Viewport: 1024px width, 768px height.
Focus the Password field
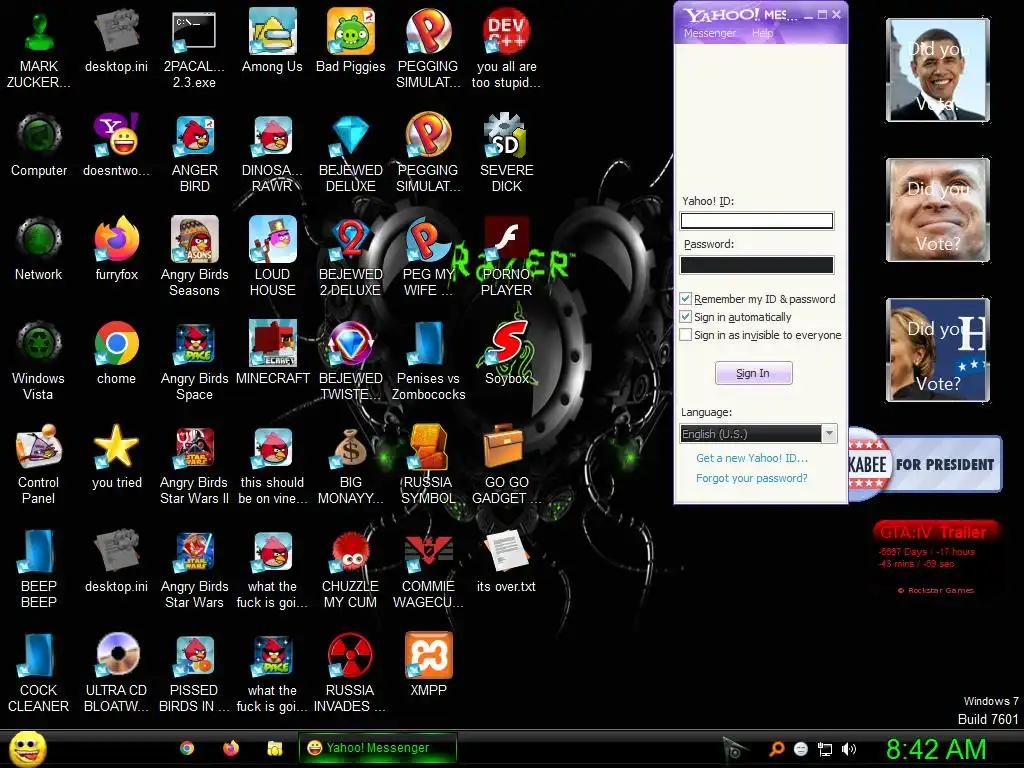757,264
